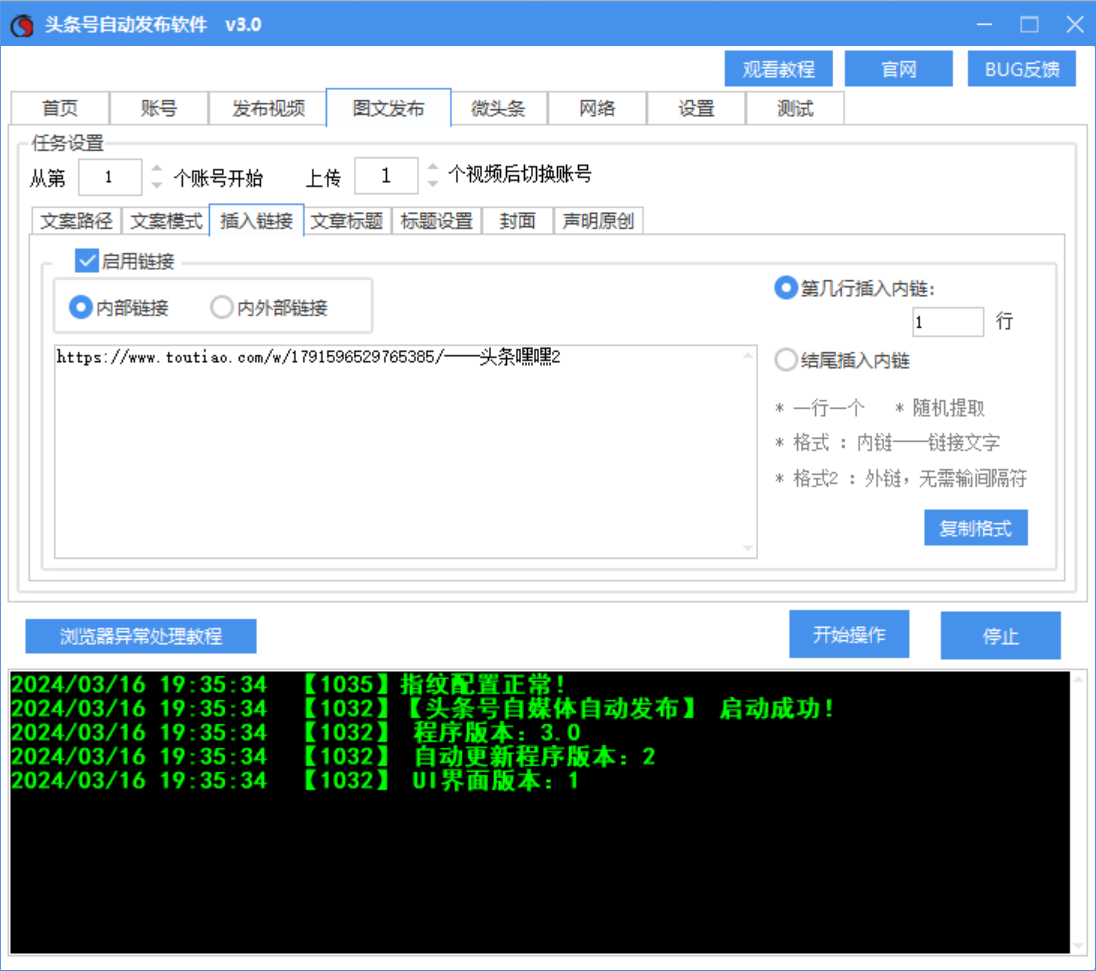Click the app logo icon in title bar
1096x971 pixels.
point(22,25)
